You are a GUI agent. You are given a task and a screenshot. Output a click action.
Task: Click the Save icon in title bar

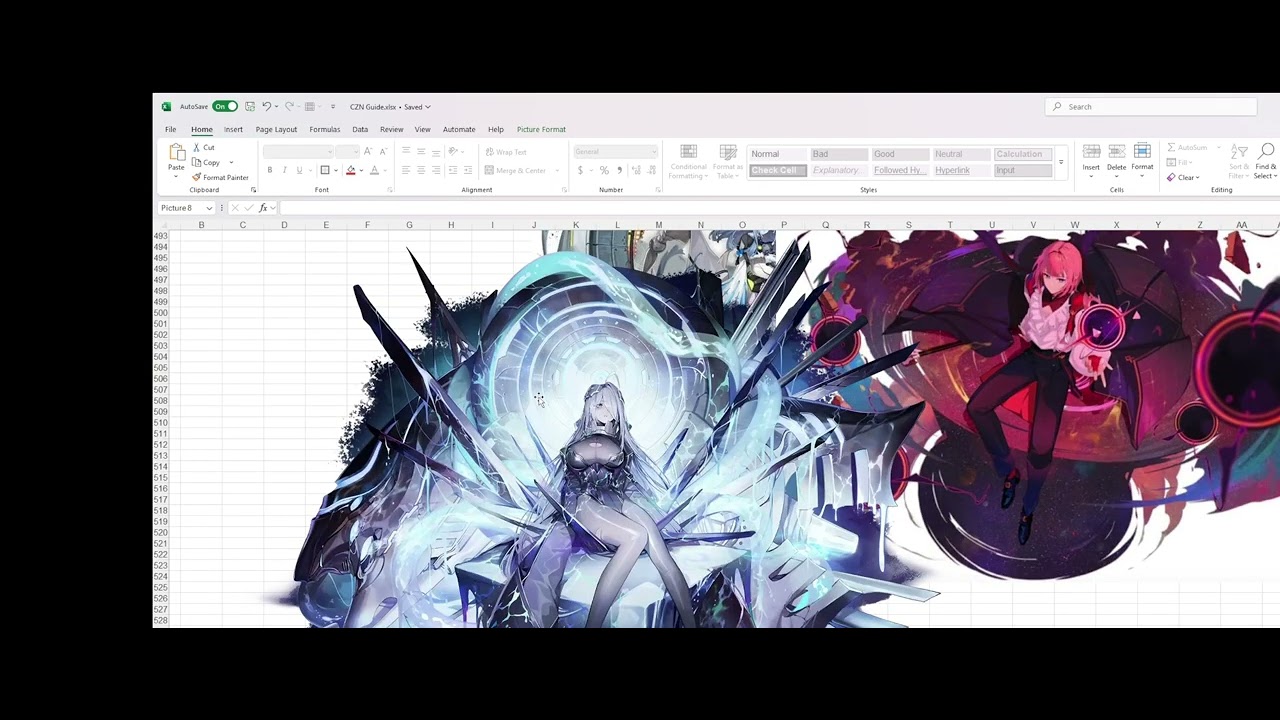[250, 107]
